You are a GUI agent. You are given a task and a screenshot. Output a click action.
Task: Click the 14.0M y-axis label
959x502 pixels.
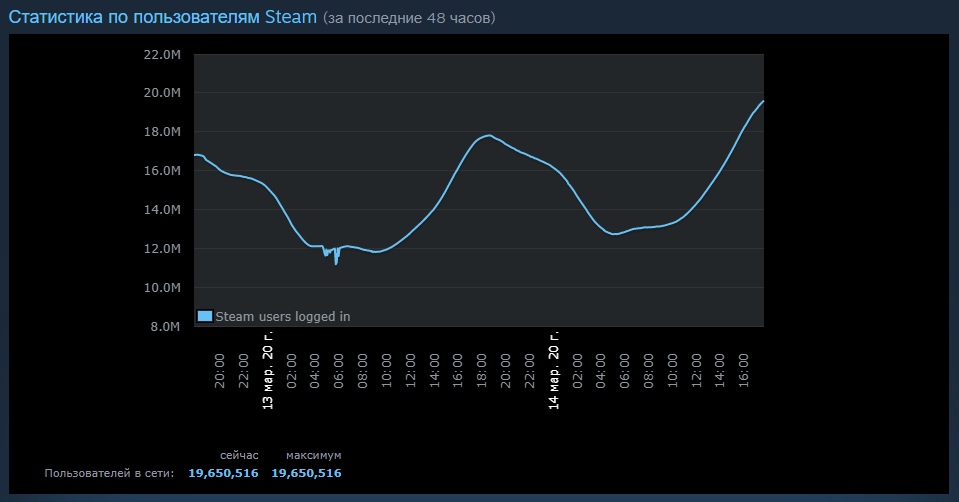point(162,210)
